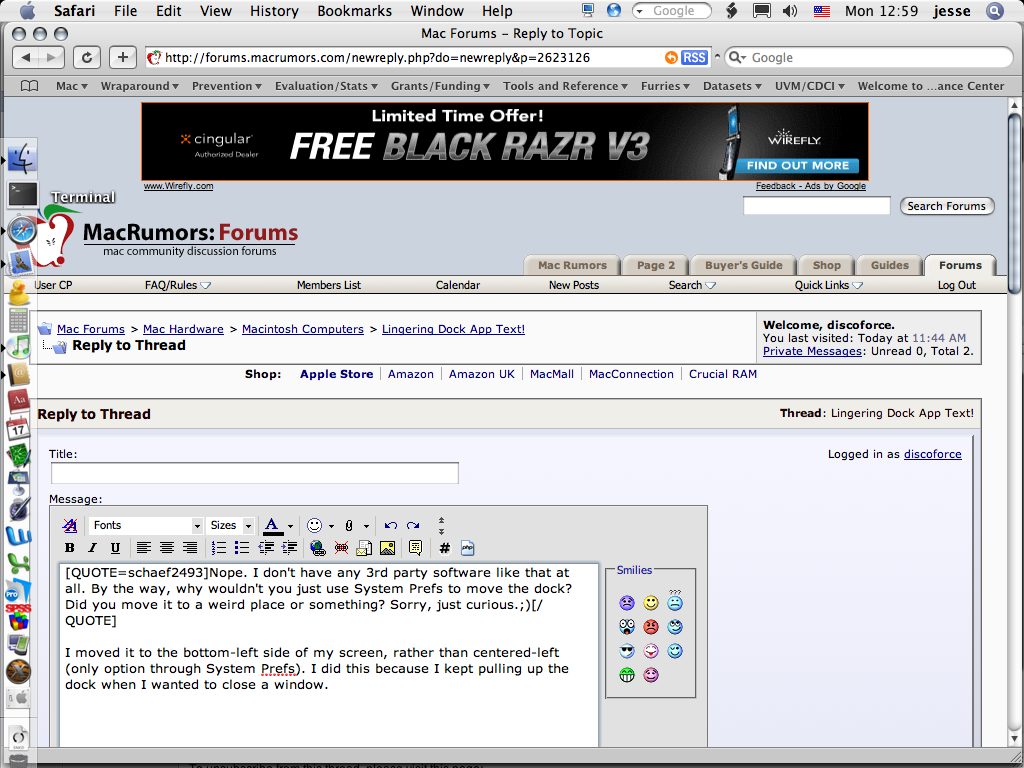1024x768 pixels.
Task: Wrap selection in quote tags icon
Action: 415,548
